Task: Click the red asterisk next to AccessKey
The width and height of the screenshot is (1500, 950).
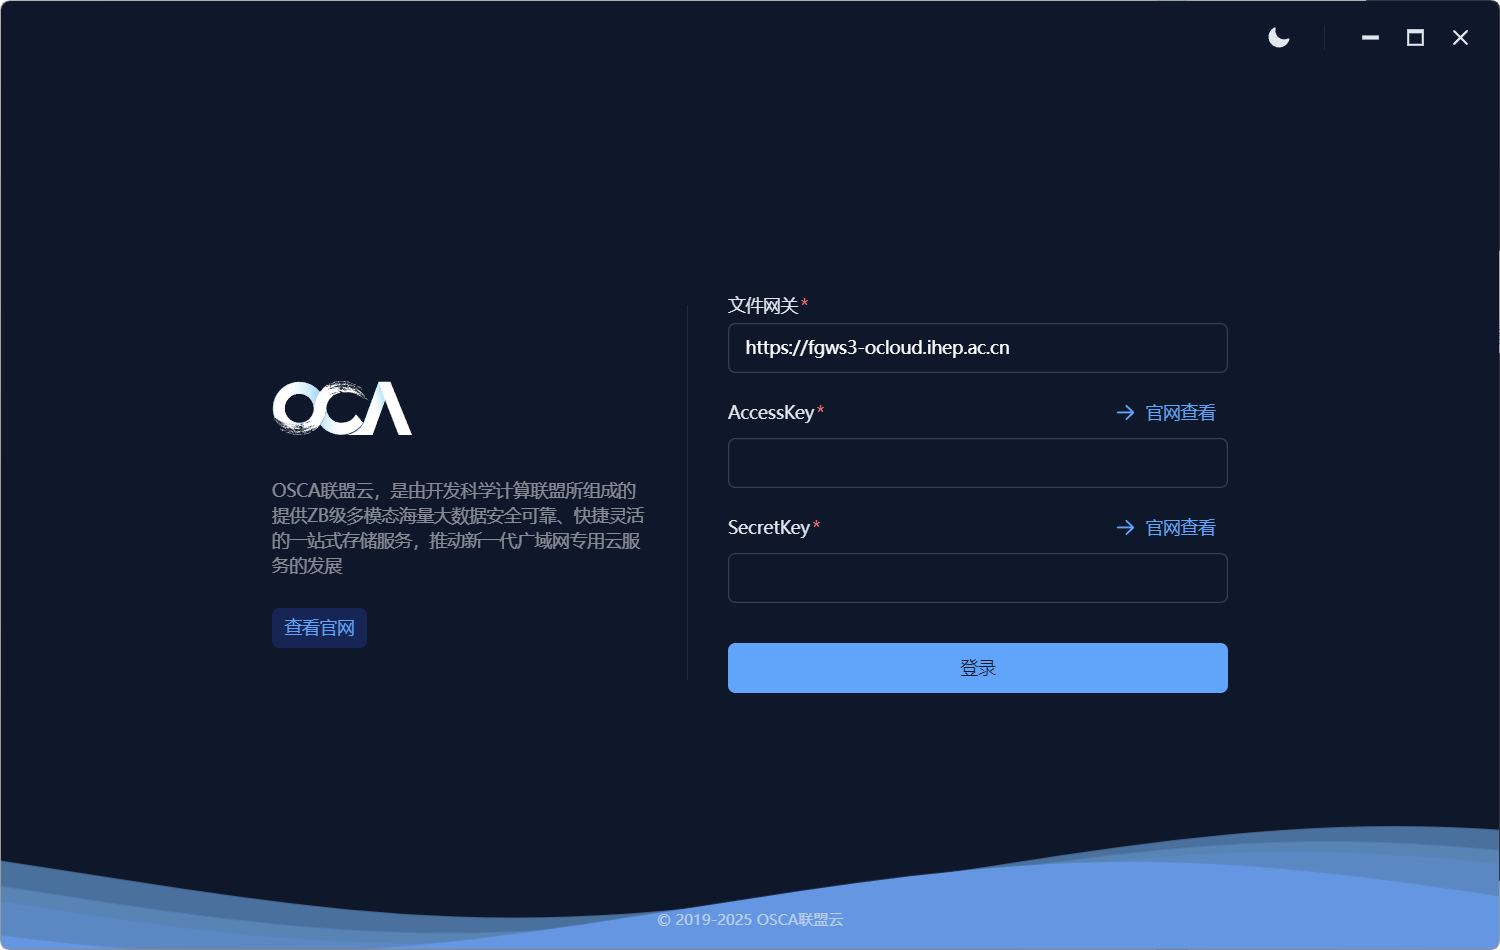Action: 821,410
